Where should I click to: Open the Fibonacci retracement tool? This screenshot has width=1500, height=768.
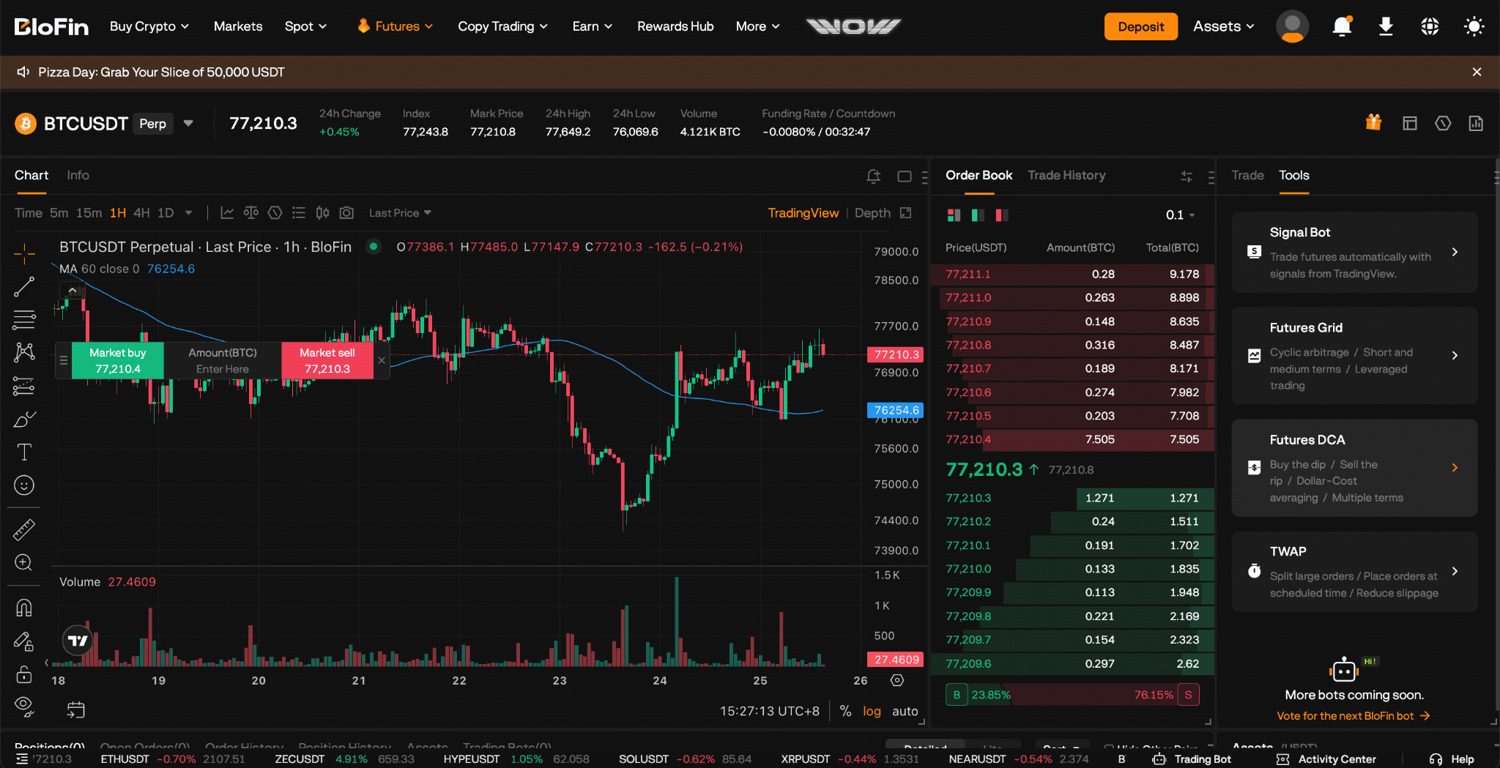click(x=24, y=320)
